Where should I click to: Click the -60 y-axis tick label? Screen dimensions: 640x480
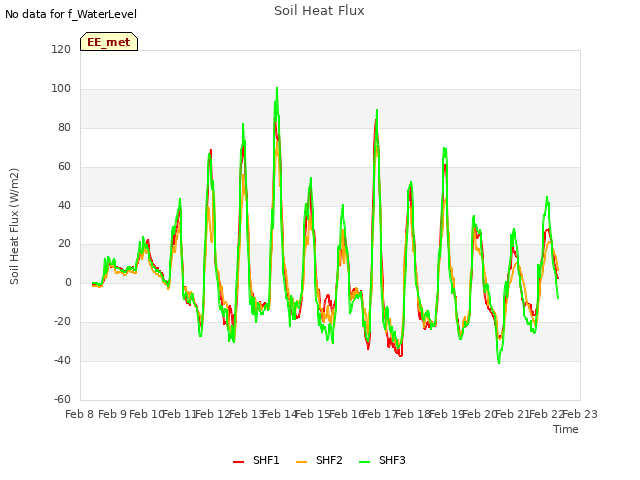click(62, 399)
